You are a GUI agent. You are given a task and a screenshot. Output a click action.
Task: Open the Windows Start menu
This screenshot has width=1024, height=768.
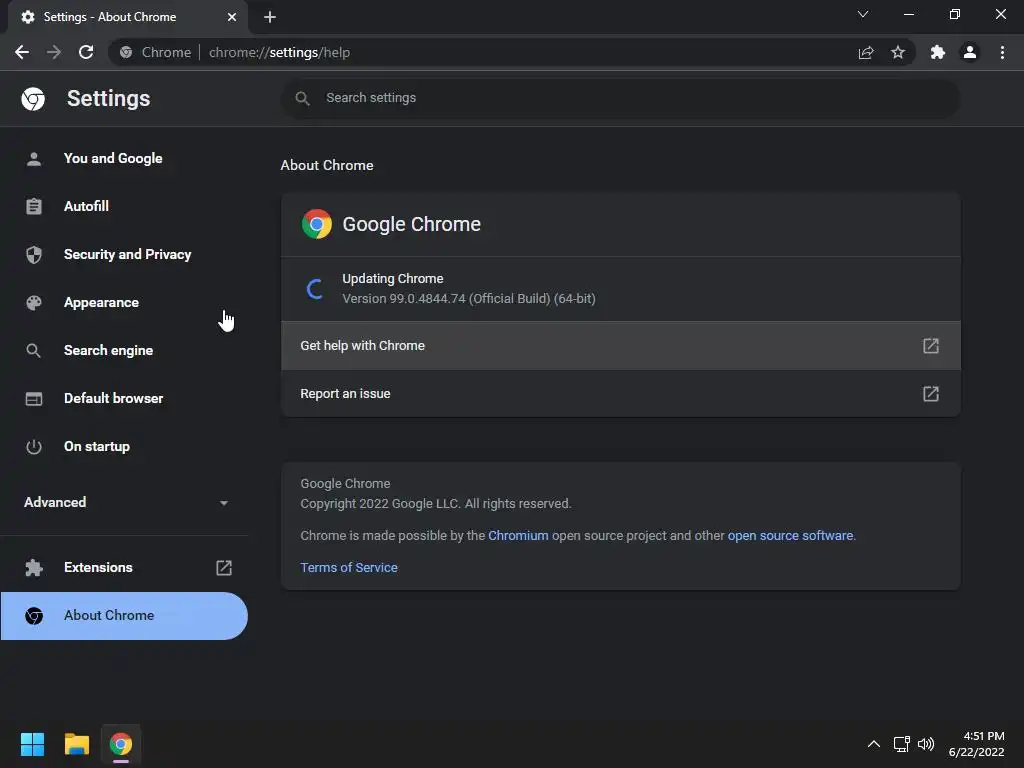pos(32,744)
